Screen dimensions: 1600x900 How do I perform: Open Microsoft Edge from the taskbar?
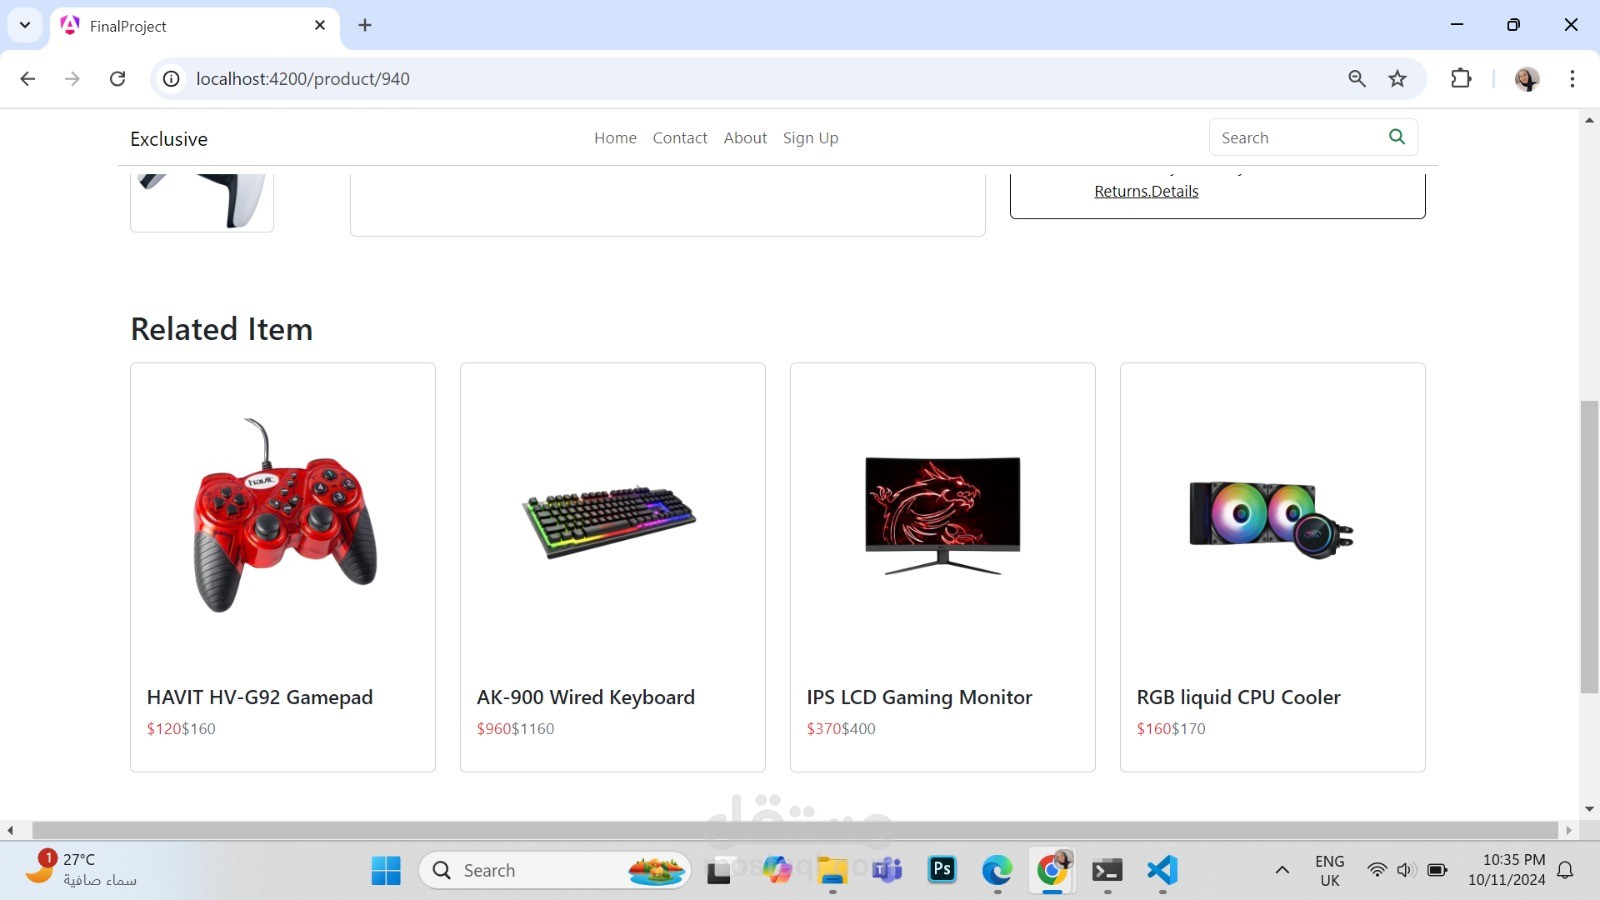coord(997,870)
